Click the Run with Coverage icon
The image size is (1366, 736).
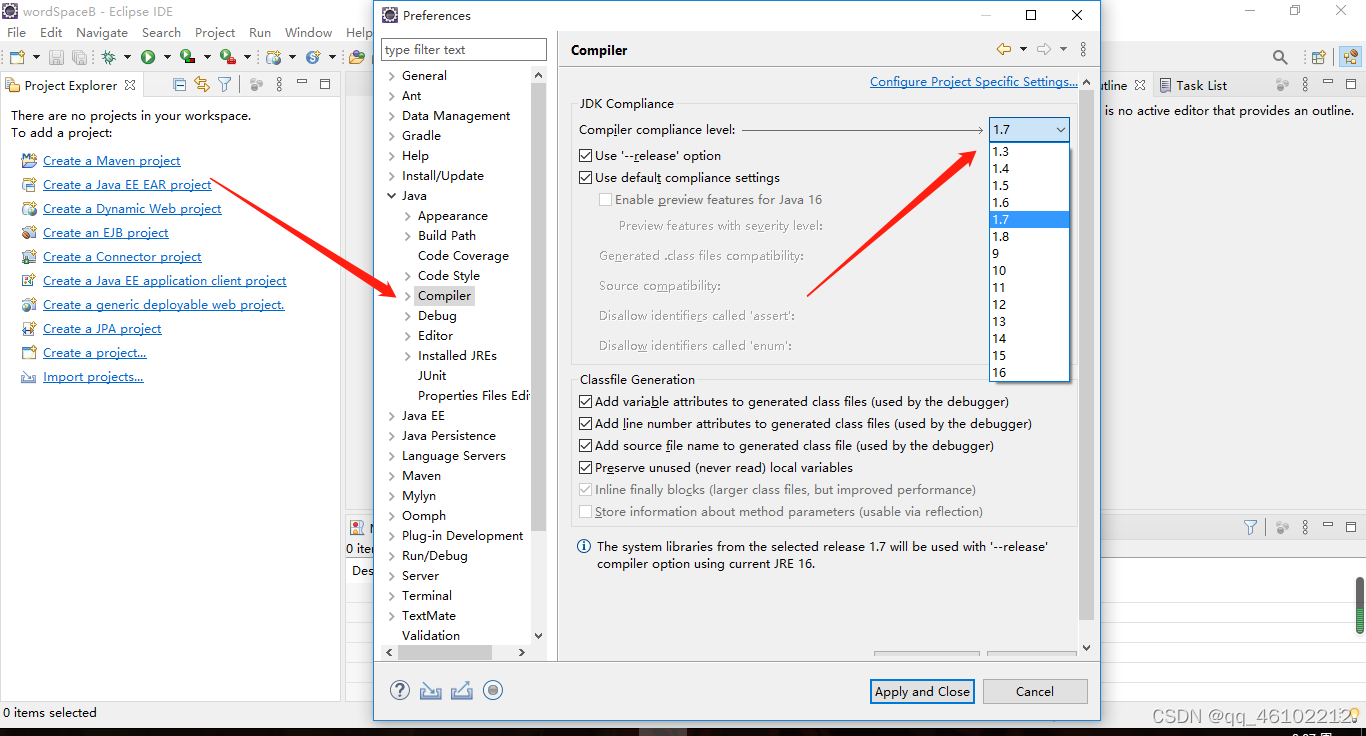(186, 57)
